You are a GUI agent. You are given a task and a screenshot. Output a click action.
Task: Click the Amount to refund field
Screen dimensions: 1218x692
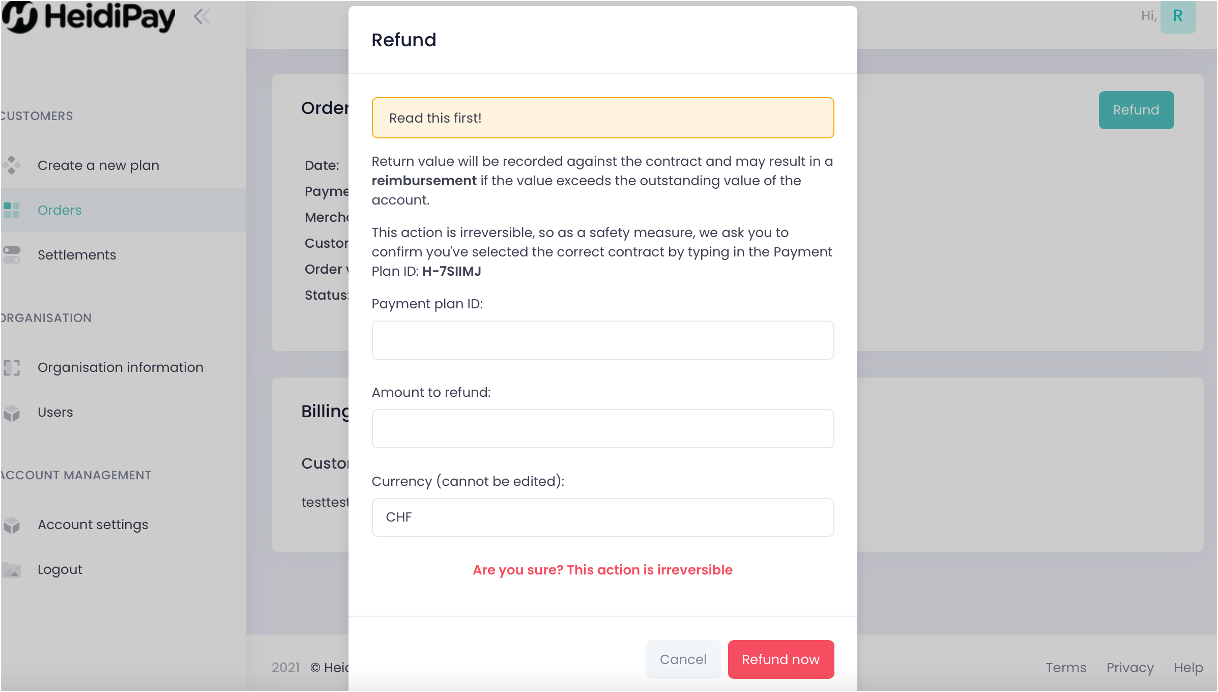(602, 428)
